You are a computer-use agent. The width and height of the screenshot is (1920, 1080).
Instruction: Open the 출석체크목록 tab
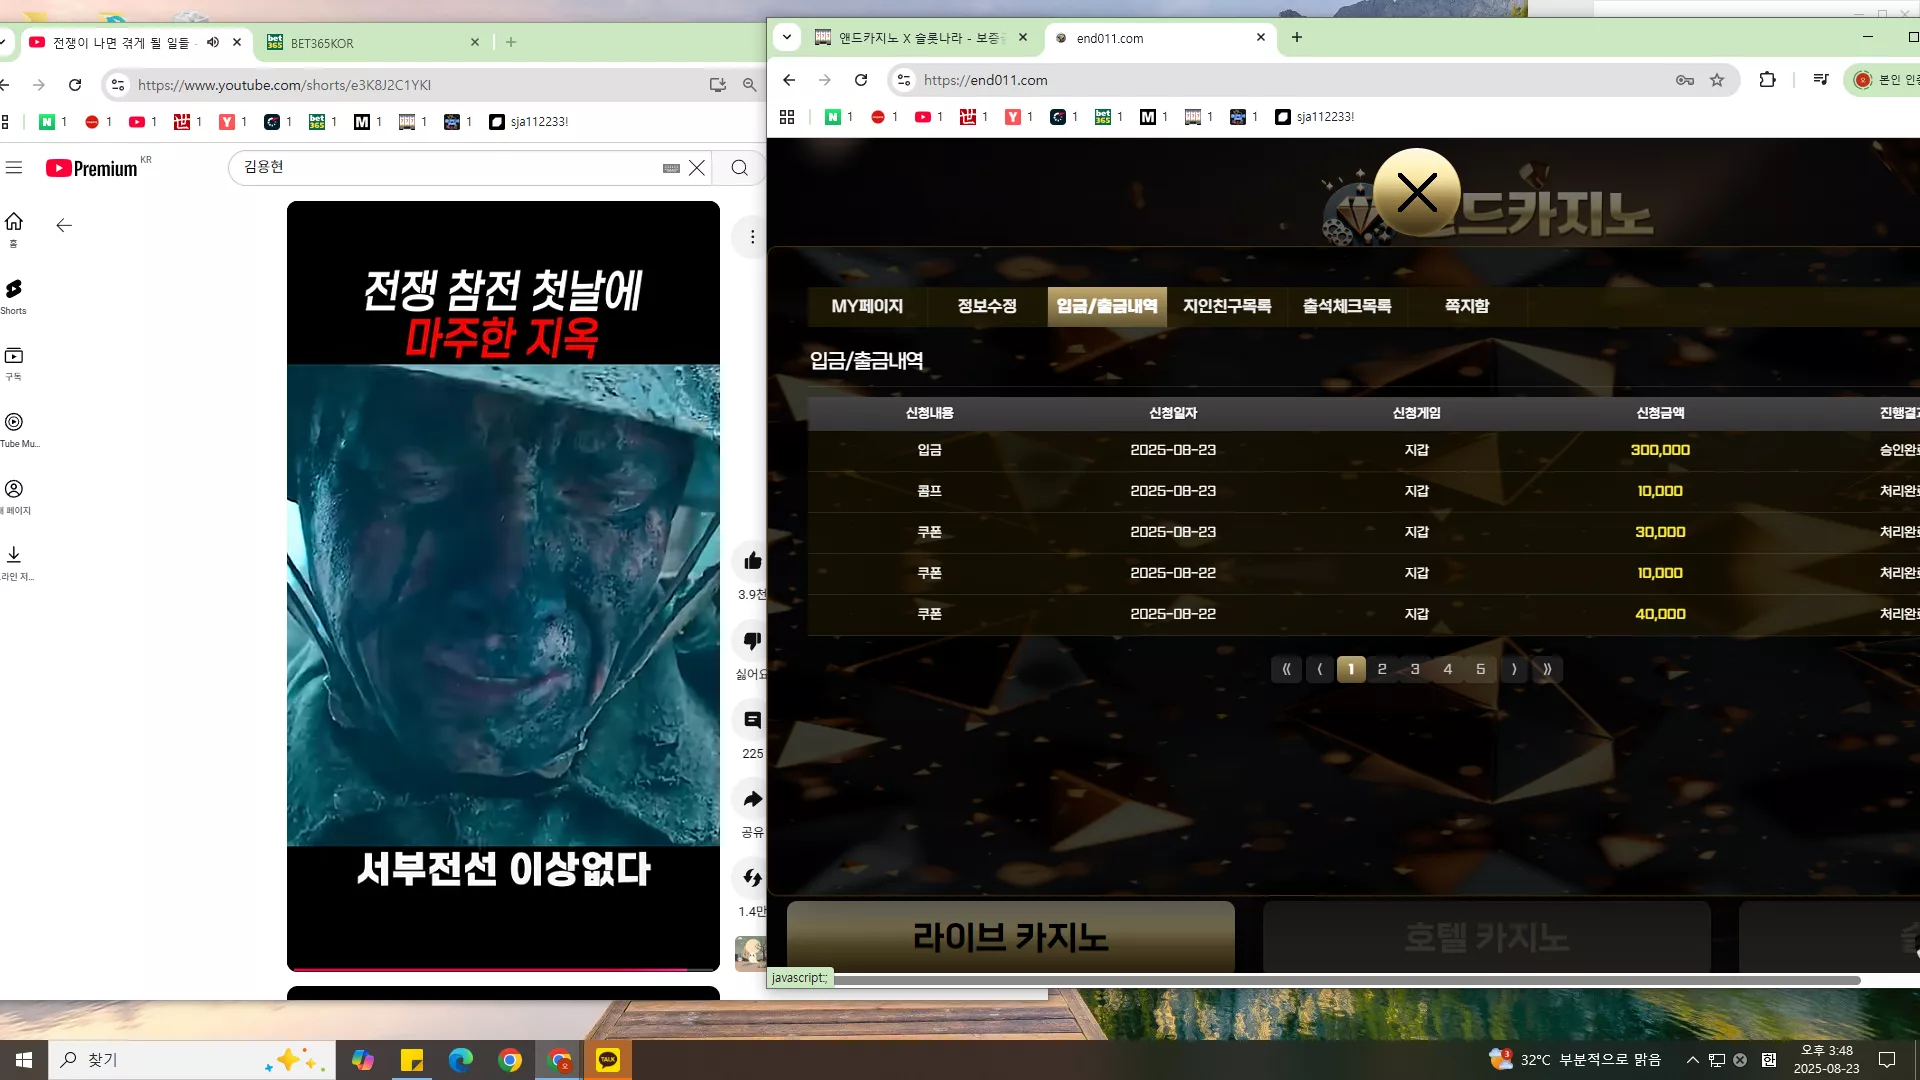(x=1347, y=306)
